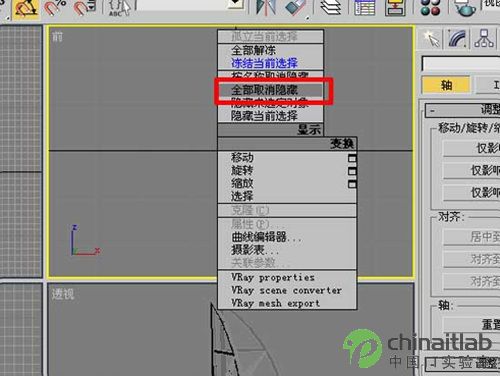
Task: Open the Schematic View toolbar icon
Action: (x=395, y=7)
